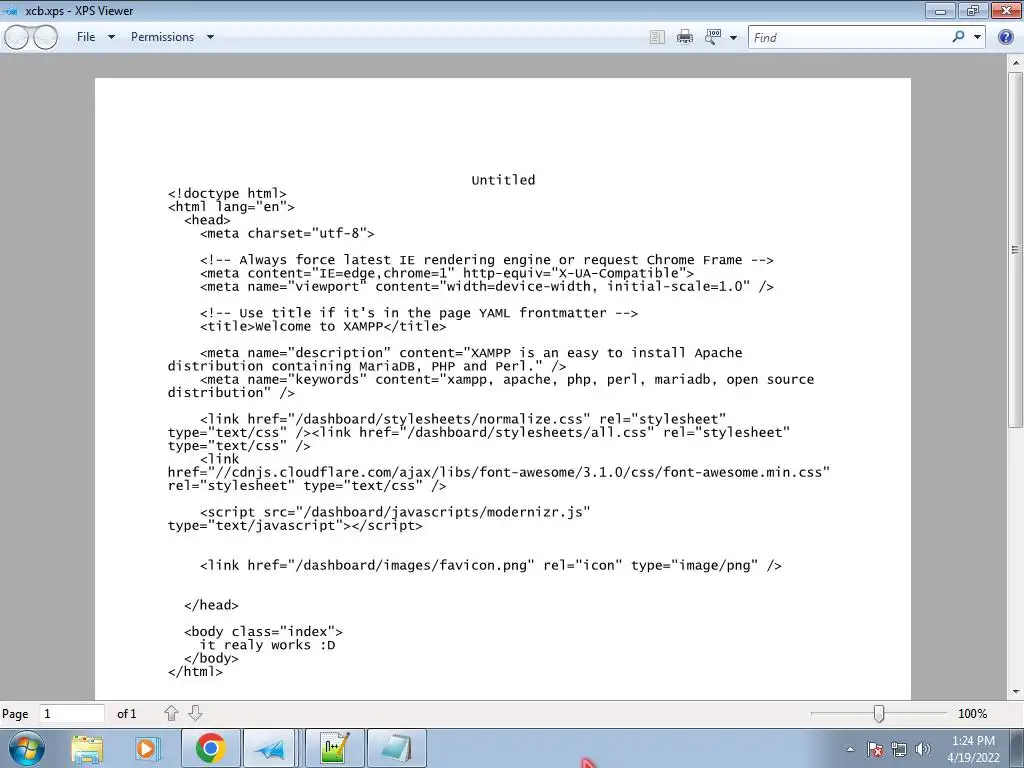Minimize the XPS Viewer window
Viewport: 1024px width, 768px height.
tap(940, 10)
